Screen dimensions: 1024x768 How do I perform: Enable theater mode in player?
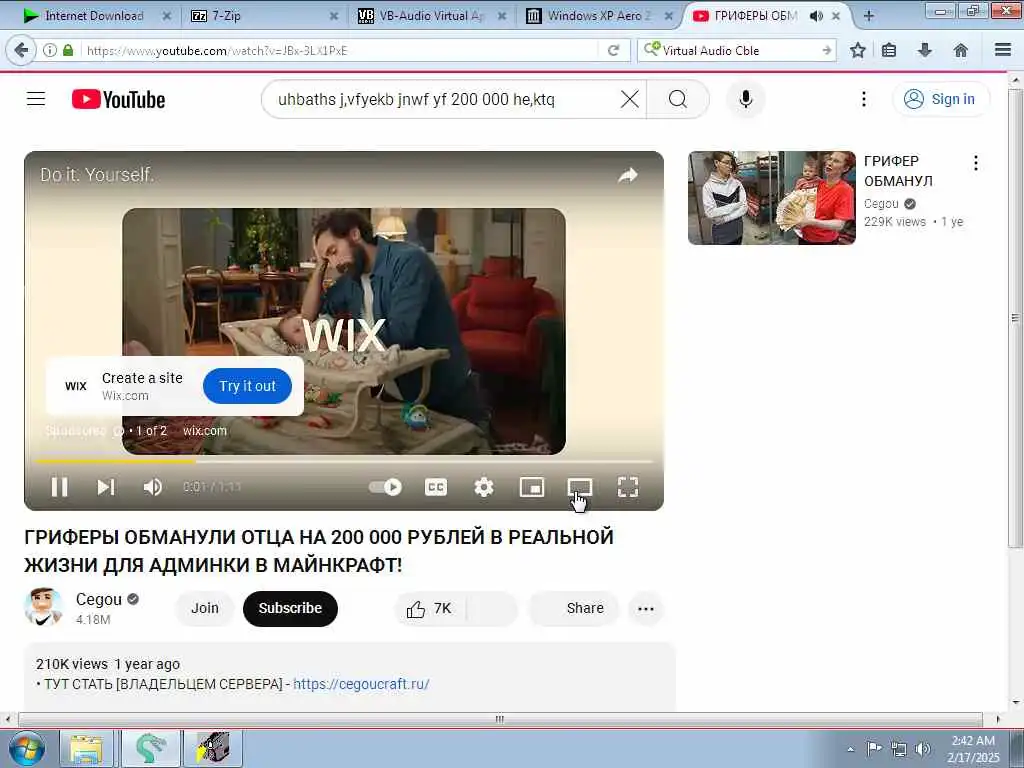[x=579, y=487]
